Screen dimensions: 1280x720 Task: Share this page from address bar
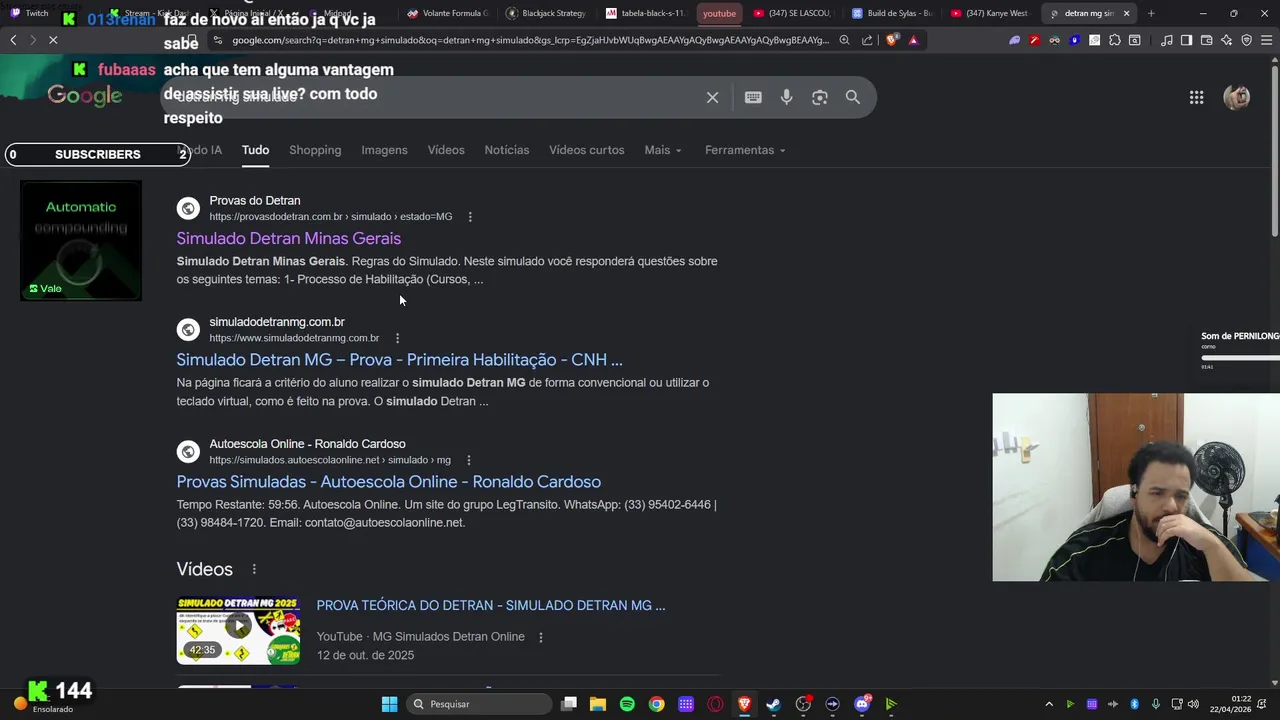867,40
